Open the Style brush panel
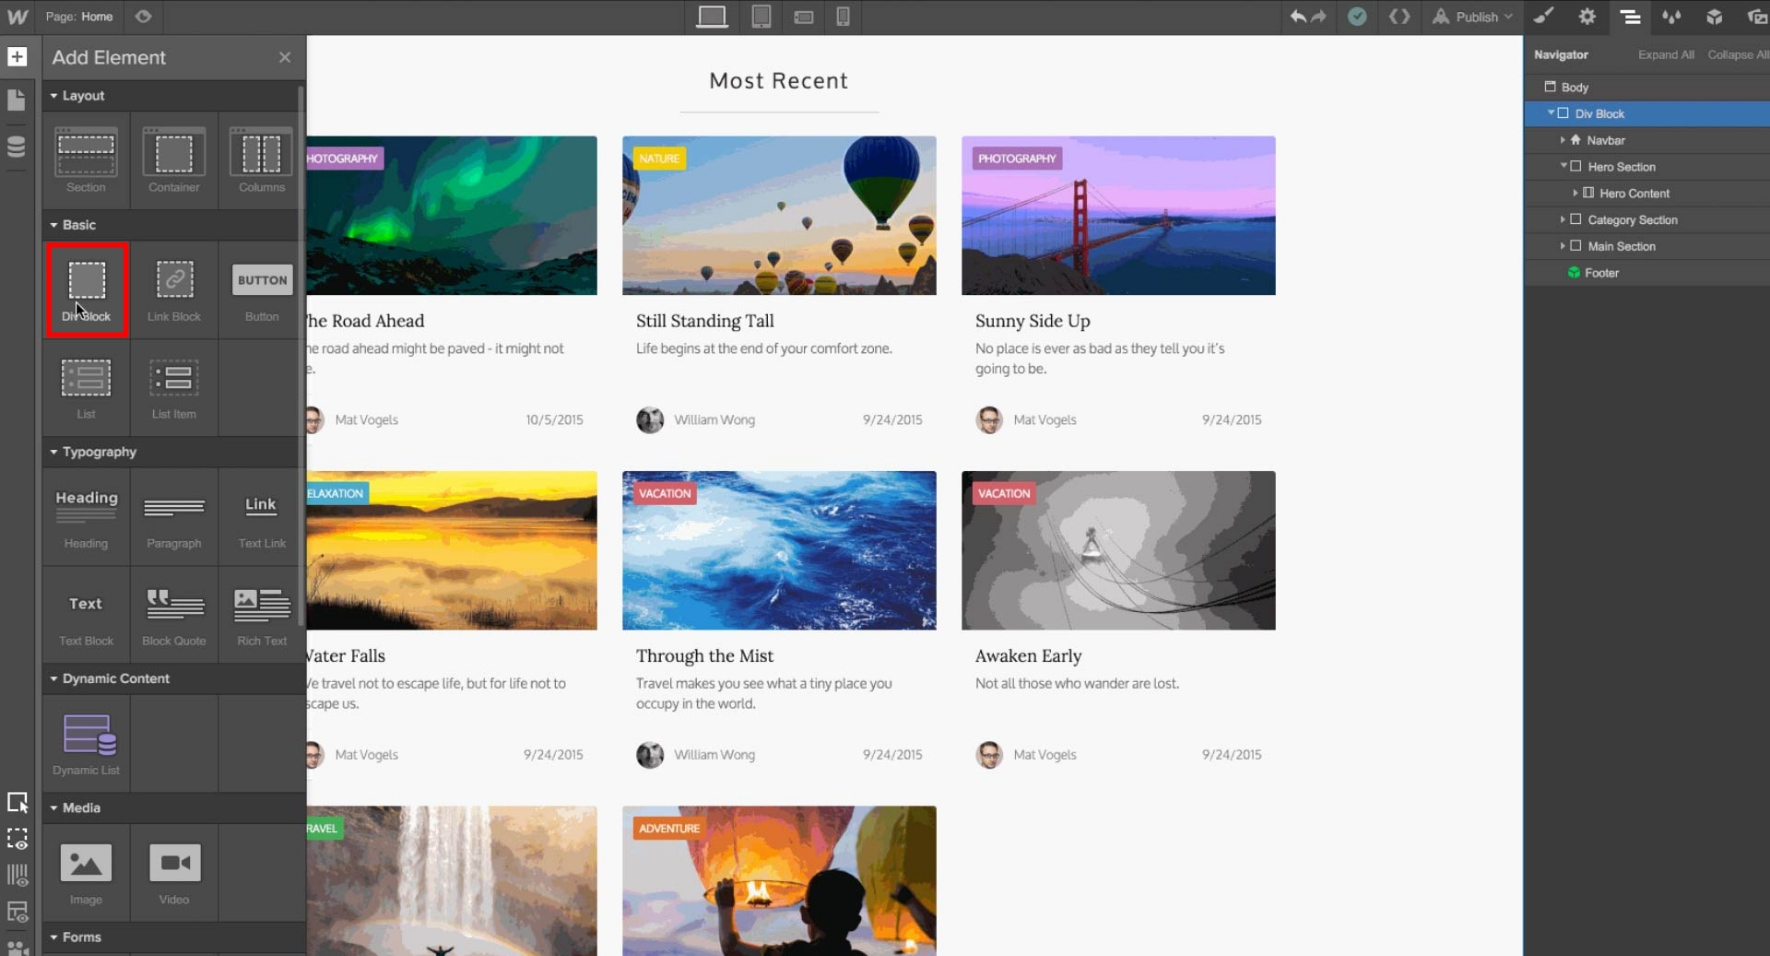The width and height of the screenshot is (1770, 956). point(1544,17)
